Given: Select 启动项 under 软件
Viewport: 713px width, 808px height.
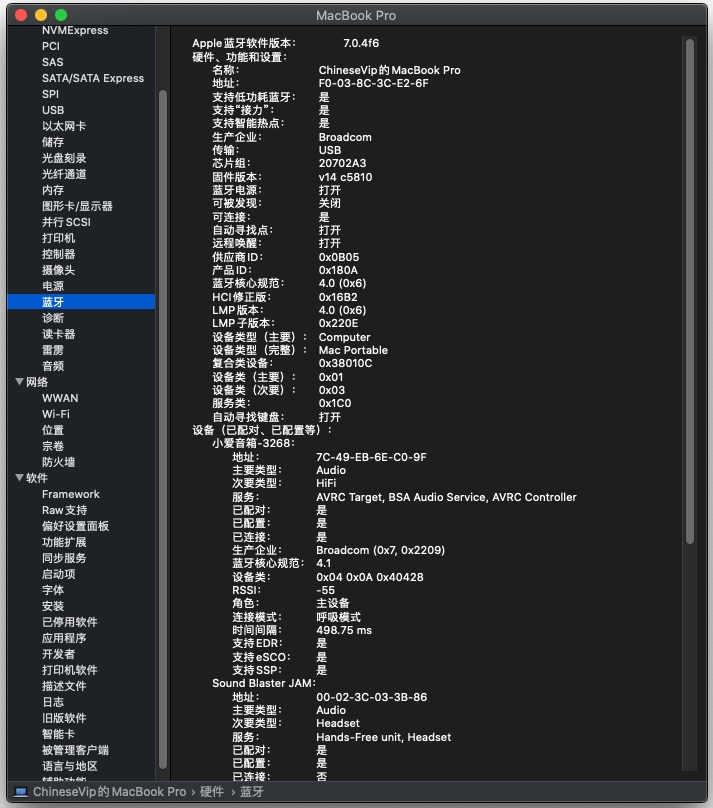Looking at the screenshot, I should pos(58,574).
